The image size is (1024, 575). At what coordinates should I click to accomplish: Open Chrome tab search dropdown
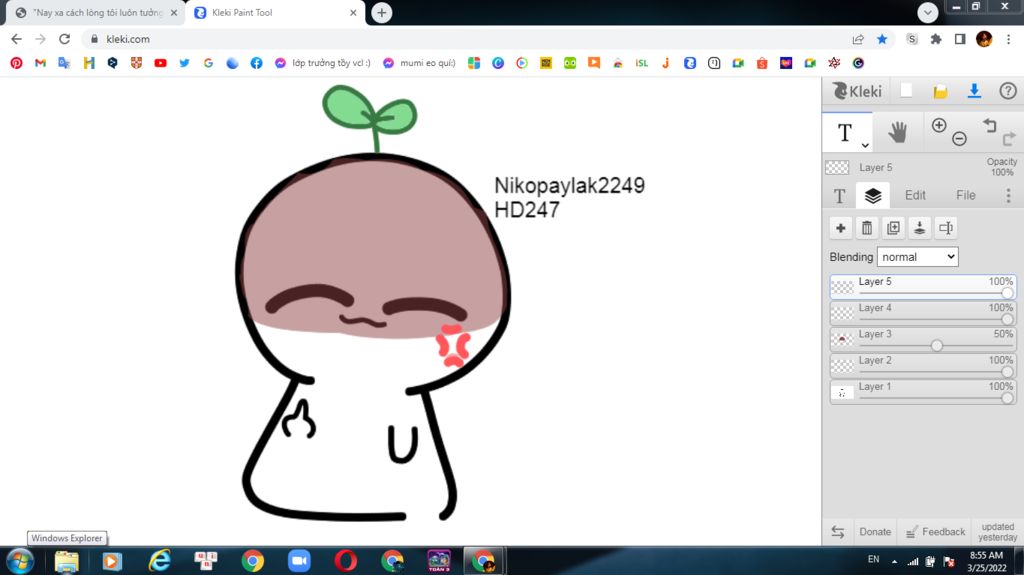pyautogui.click(x=927, y=12)
